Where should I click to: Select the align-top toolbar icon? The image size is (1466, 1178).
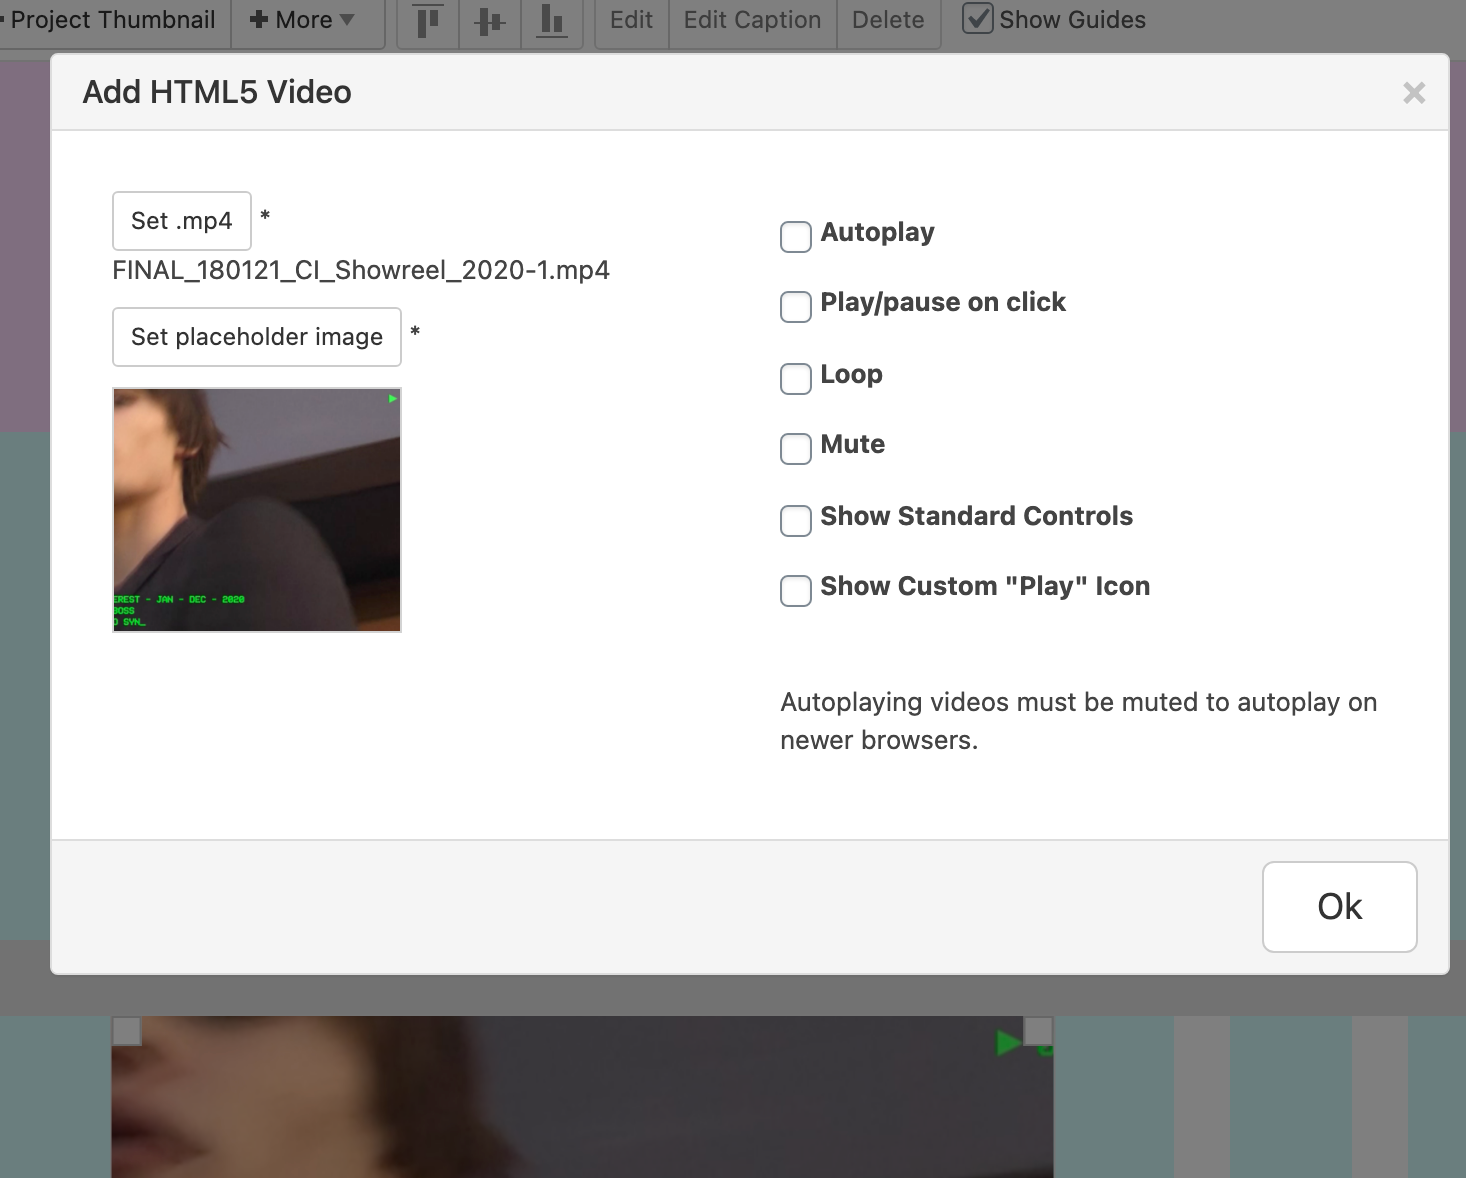[426, 20]
